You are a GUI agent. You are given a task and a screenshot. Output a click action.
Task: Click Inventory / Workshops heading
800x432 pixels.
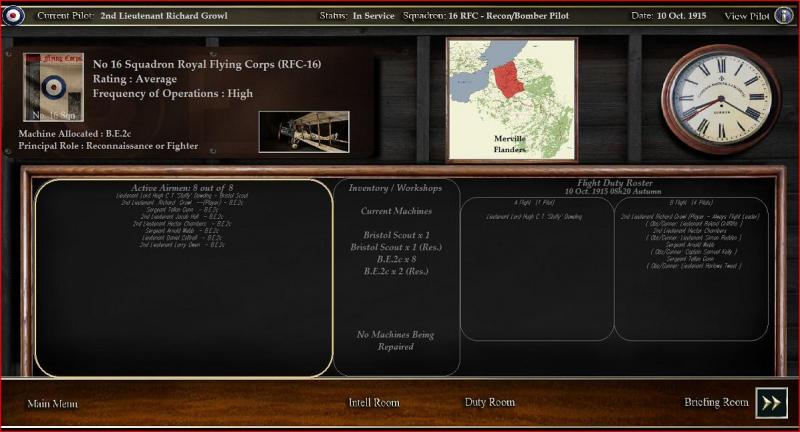(395, 188)
